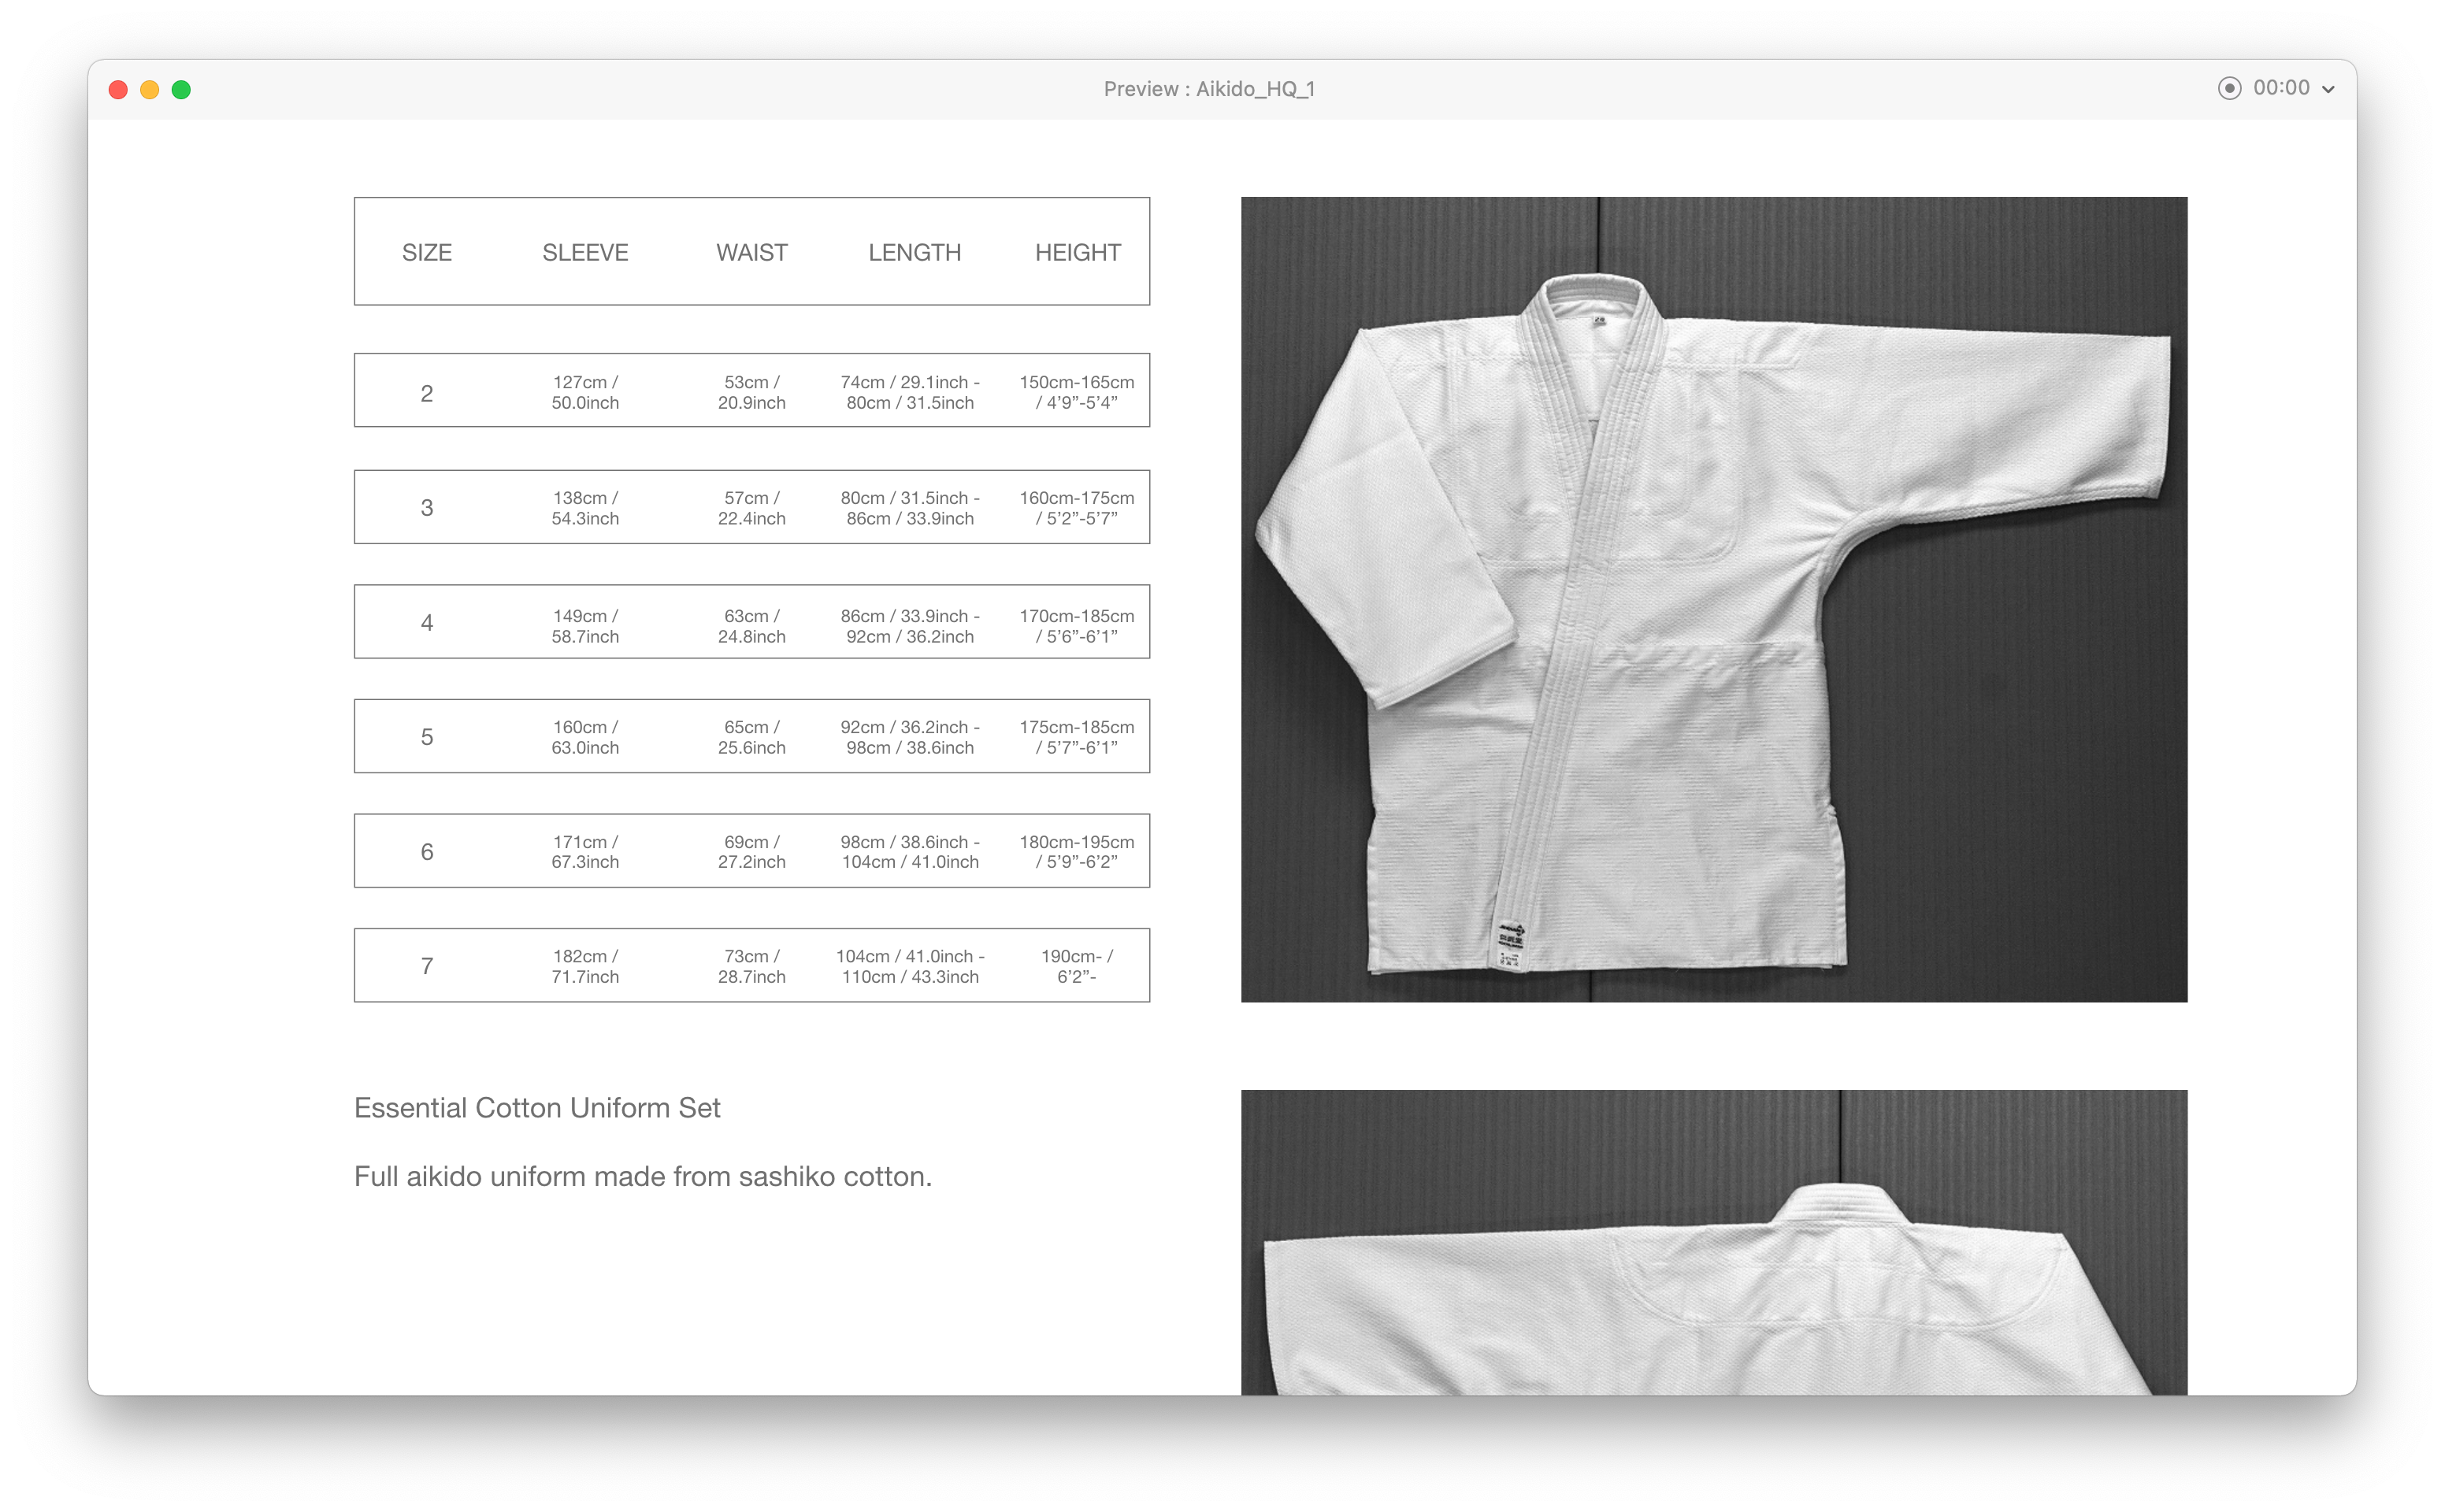
Task: Click height value 170cm-185cm
Action: pos(1077,626)
